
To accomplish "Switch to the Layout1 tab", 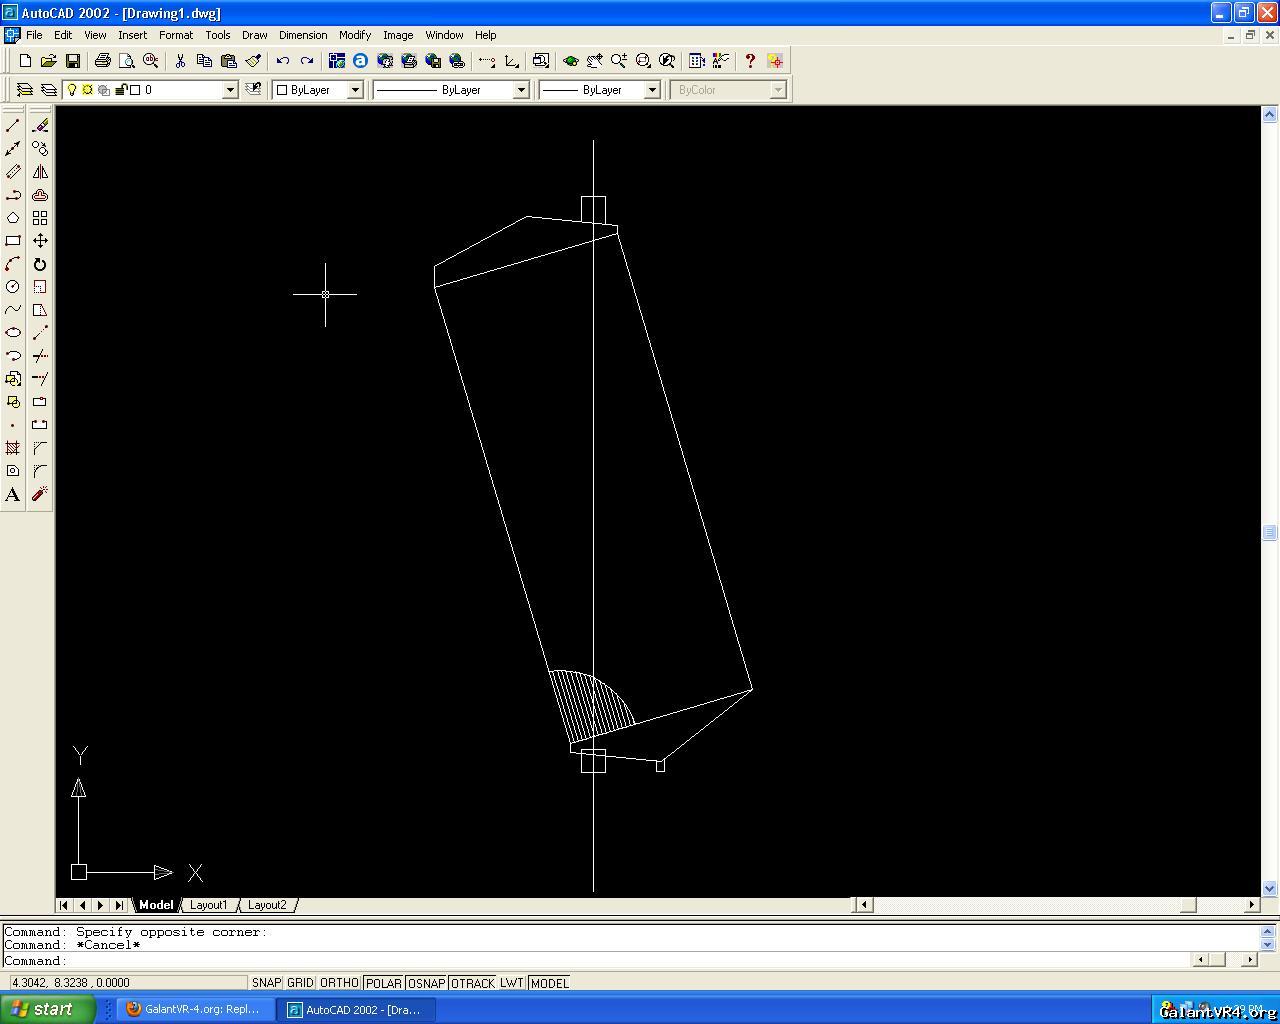I will (208, 905).
